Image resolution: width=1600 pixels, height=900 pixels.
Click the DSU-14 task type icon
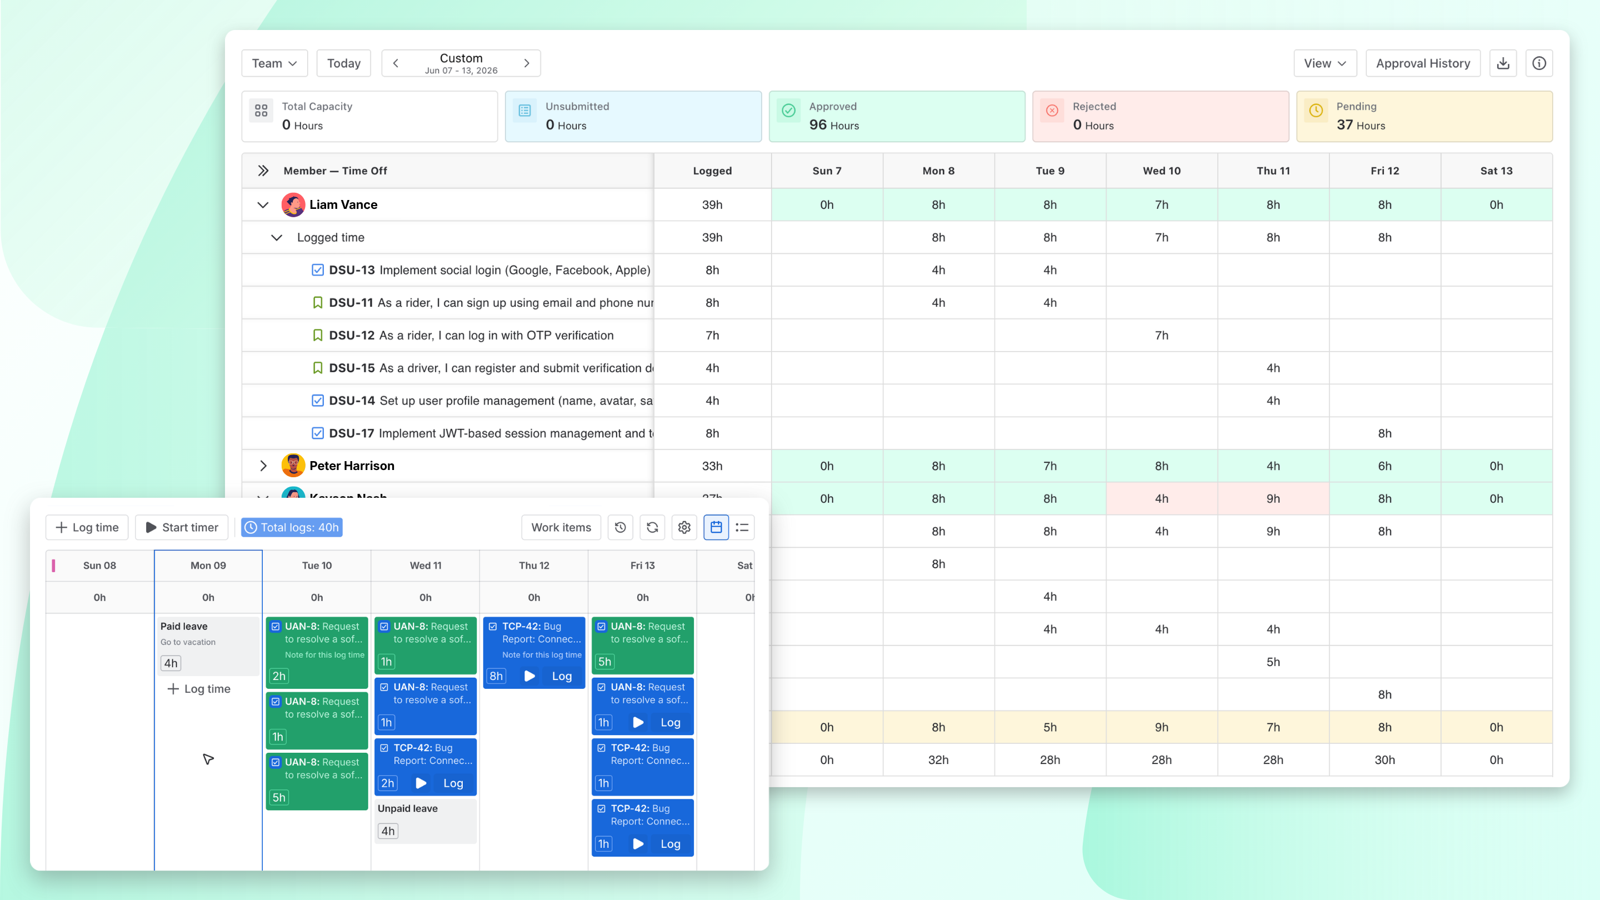click(x=318, y=401)
